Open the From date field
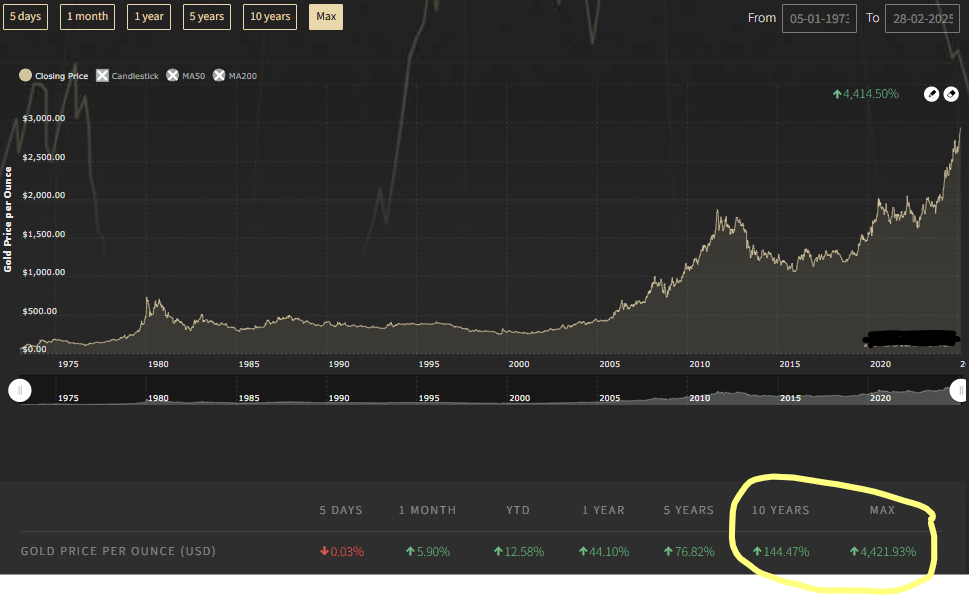 point(819,19)
